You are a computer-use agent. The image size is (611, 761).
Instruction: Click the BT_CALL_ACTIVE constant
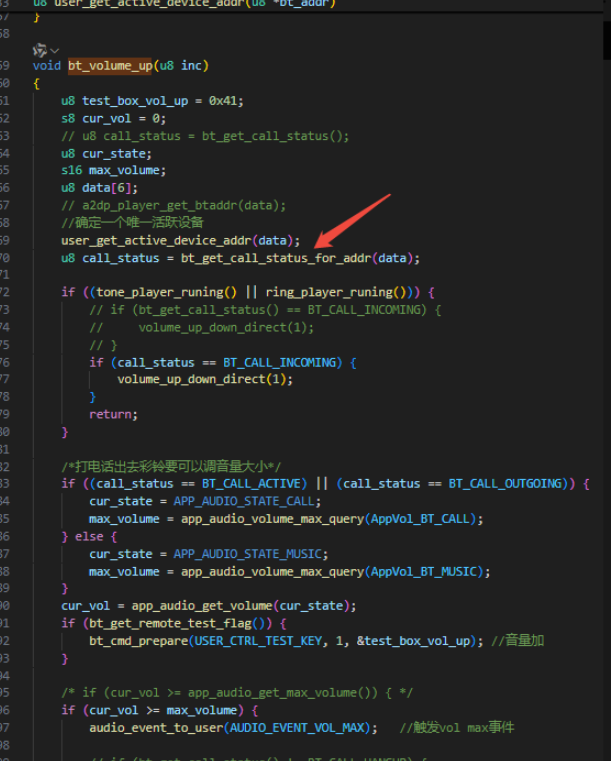251,483
